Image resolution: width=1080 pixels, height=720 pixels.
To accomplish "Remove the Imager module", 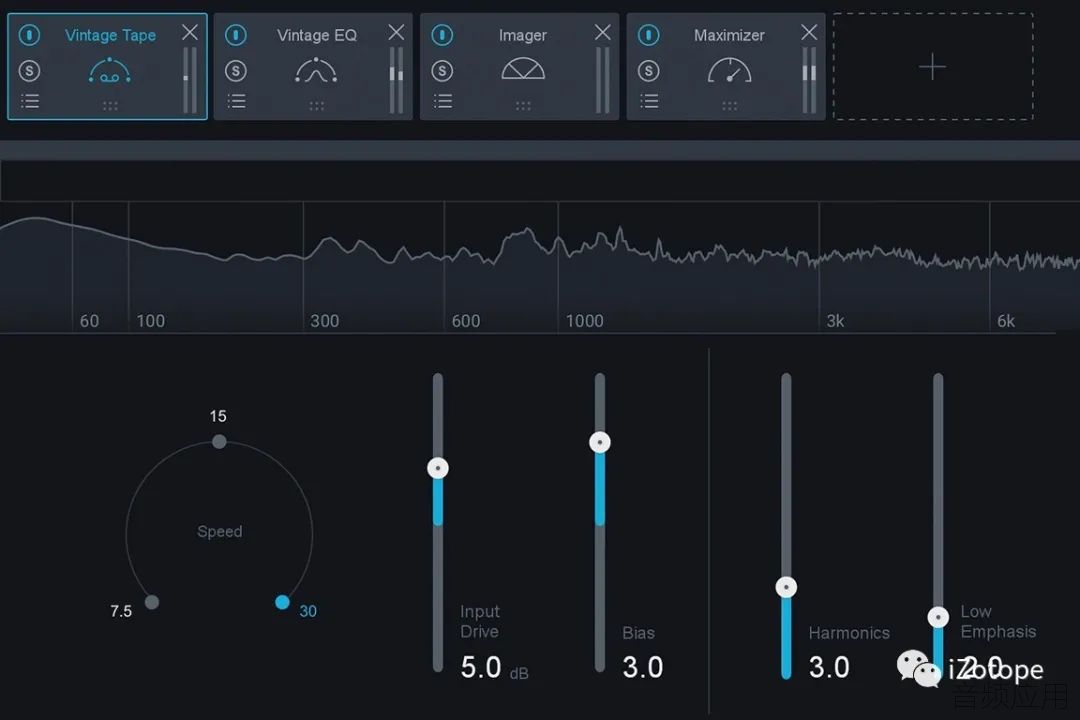I will pyautogui.click(x=603, y=32).
